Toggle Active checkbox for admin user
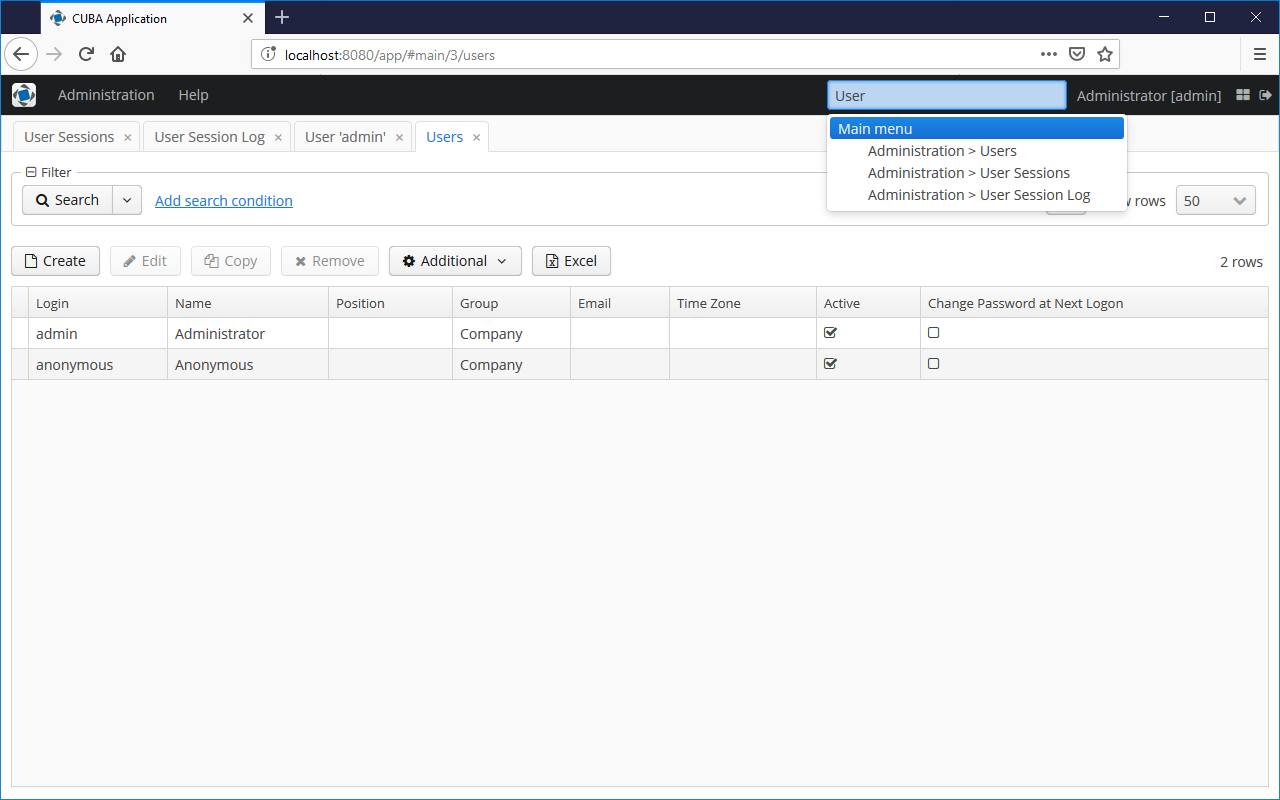Viewport: 1280px width, 800px height. 830,333
